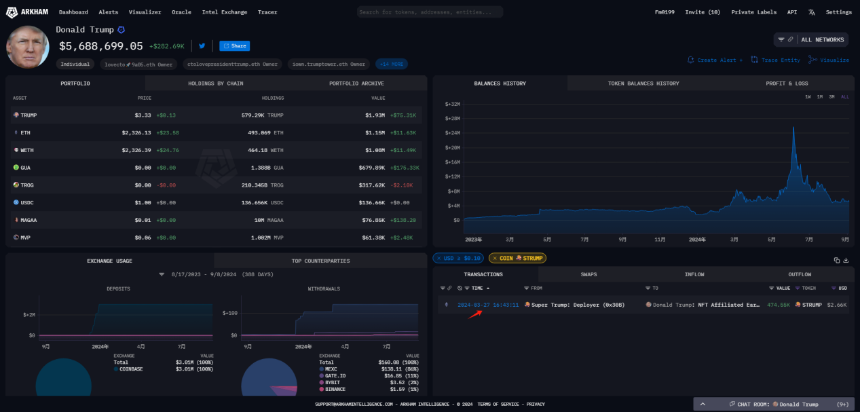Open the Tracer menu item
Image resolution: width=860 pixels, height=412 pixels.
267,12
